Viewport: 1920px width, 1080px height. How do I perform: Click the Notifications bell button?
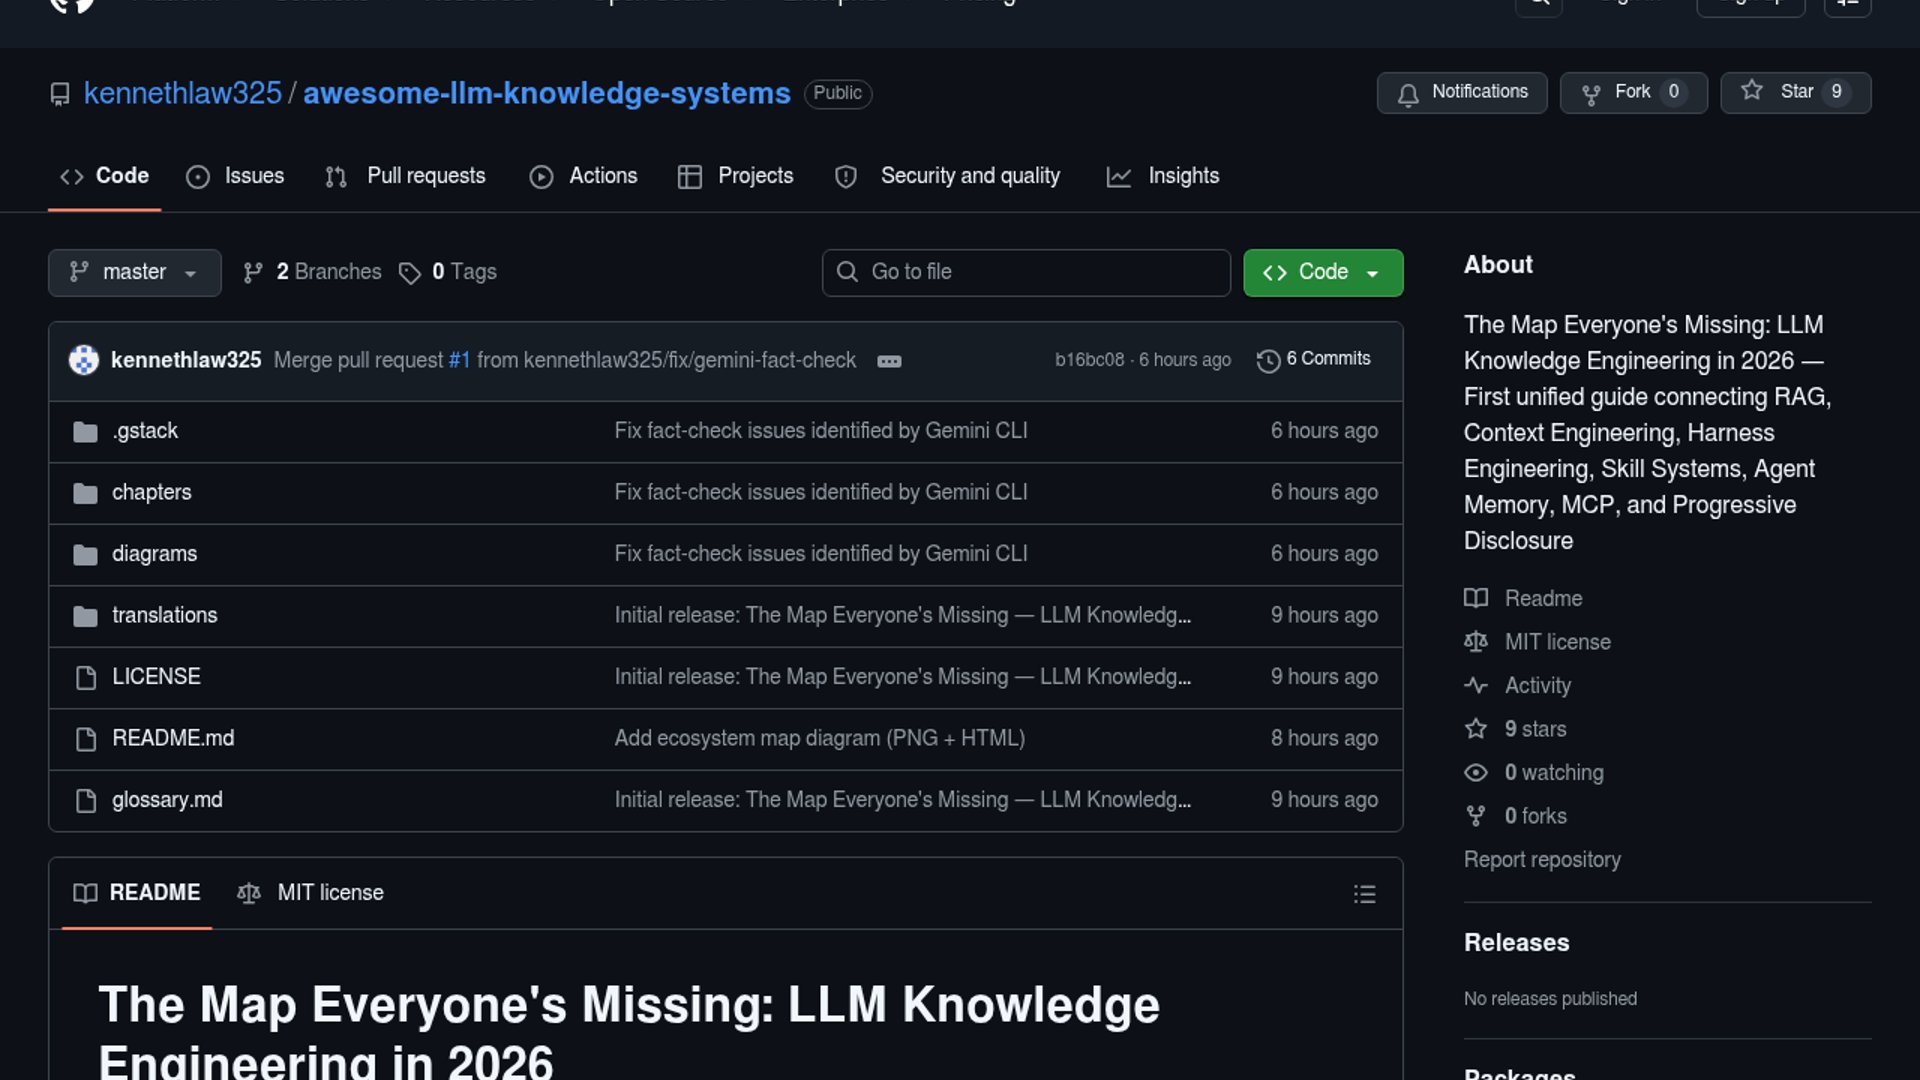click(x=1461, y=93)
